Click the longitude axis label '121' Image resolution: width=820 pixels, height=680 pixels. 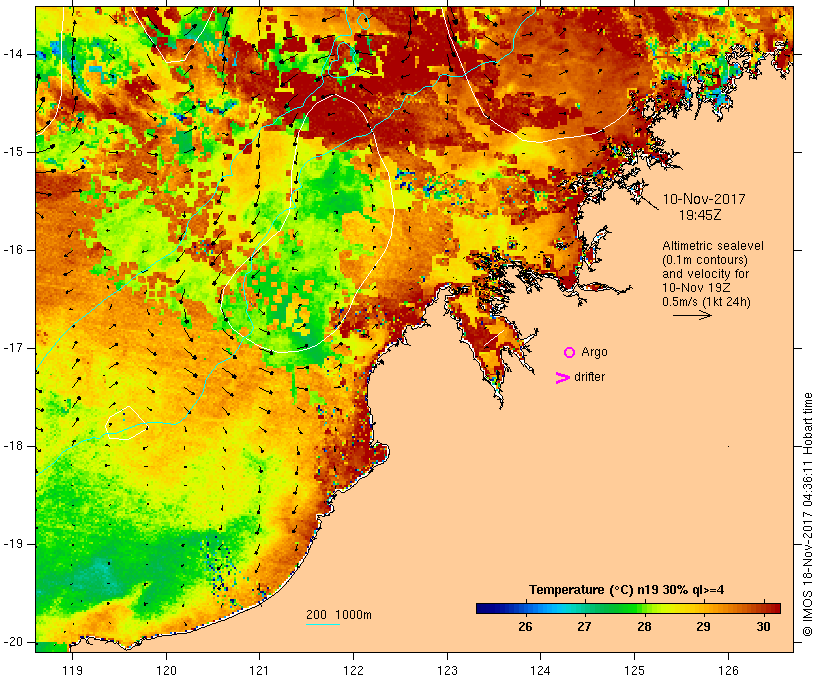click(x=259, y=671)
